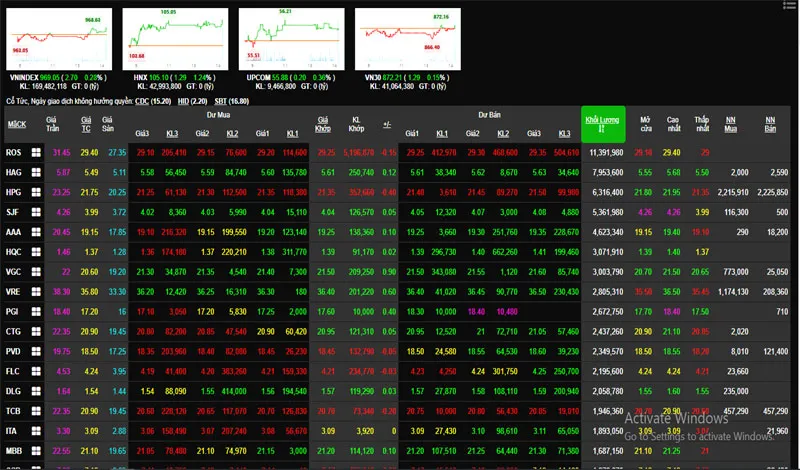Screen dimensions: 800x470
Task: Select the MBB stock symbol
Action: click(13, 451)
